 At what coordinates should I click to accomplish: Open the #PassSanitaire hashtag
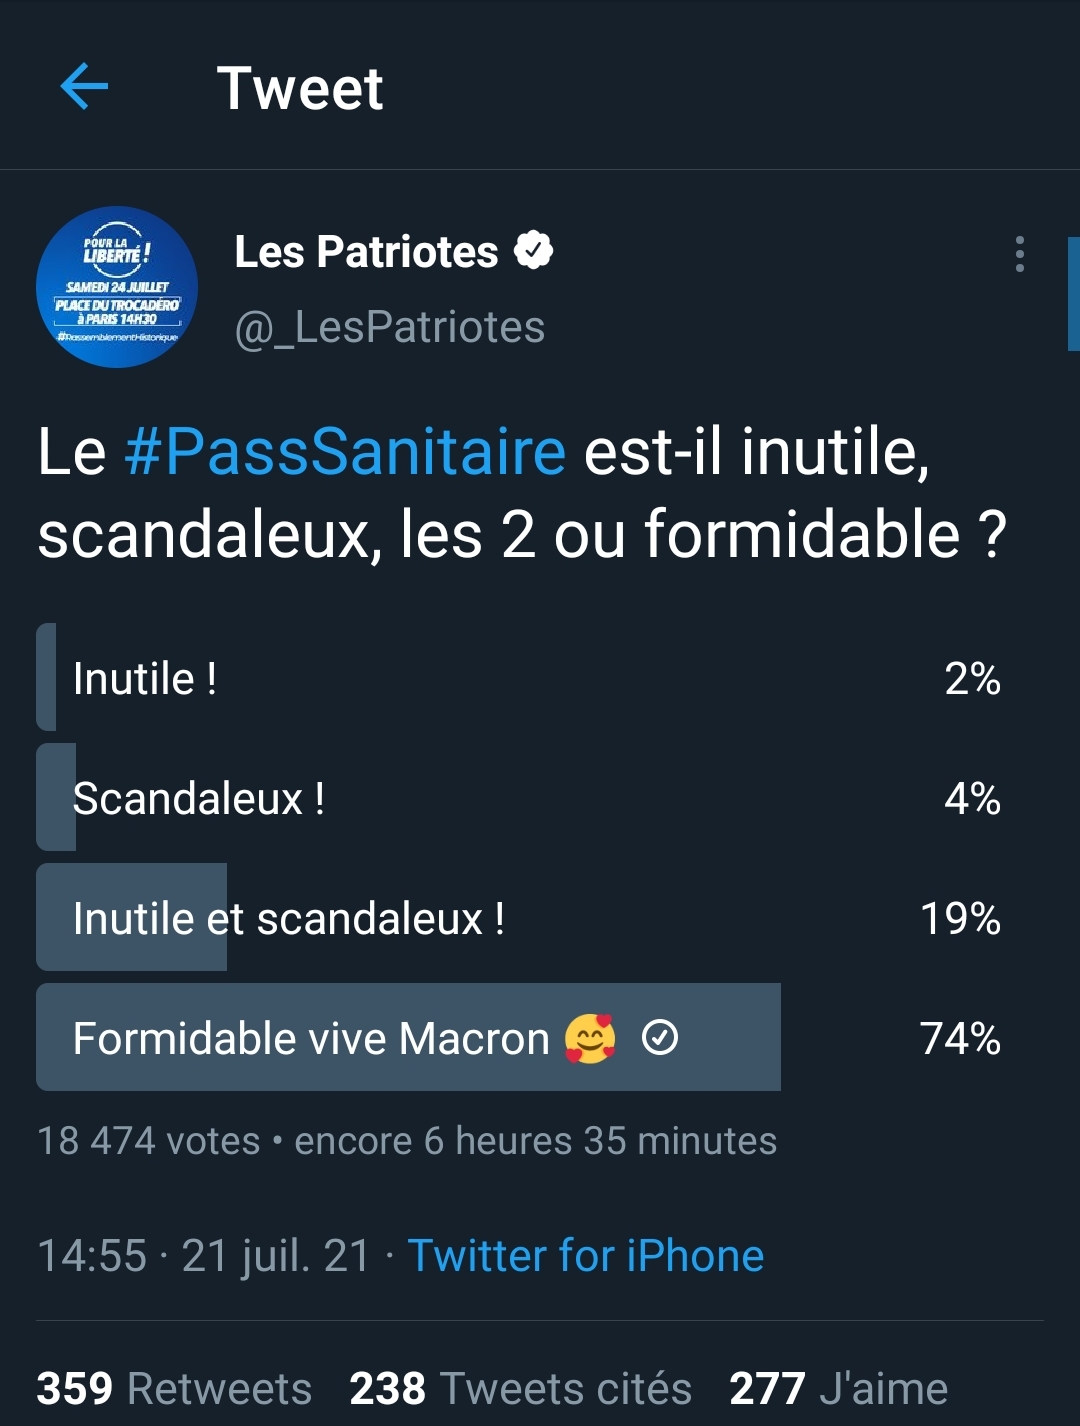[x=345, y=451]
